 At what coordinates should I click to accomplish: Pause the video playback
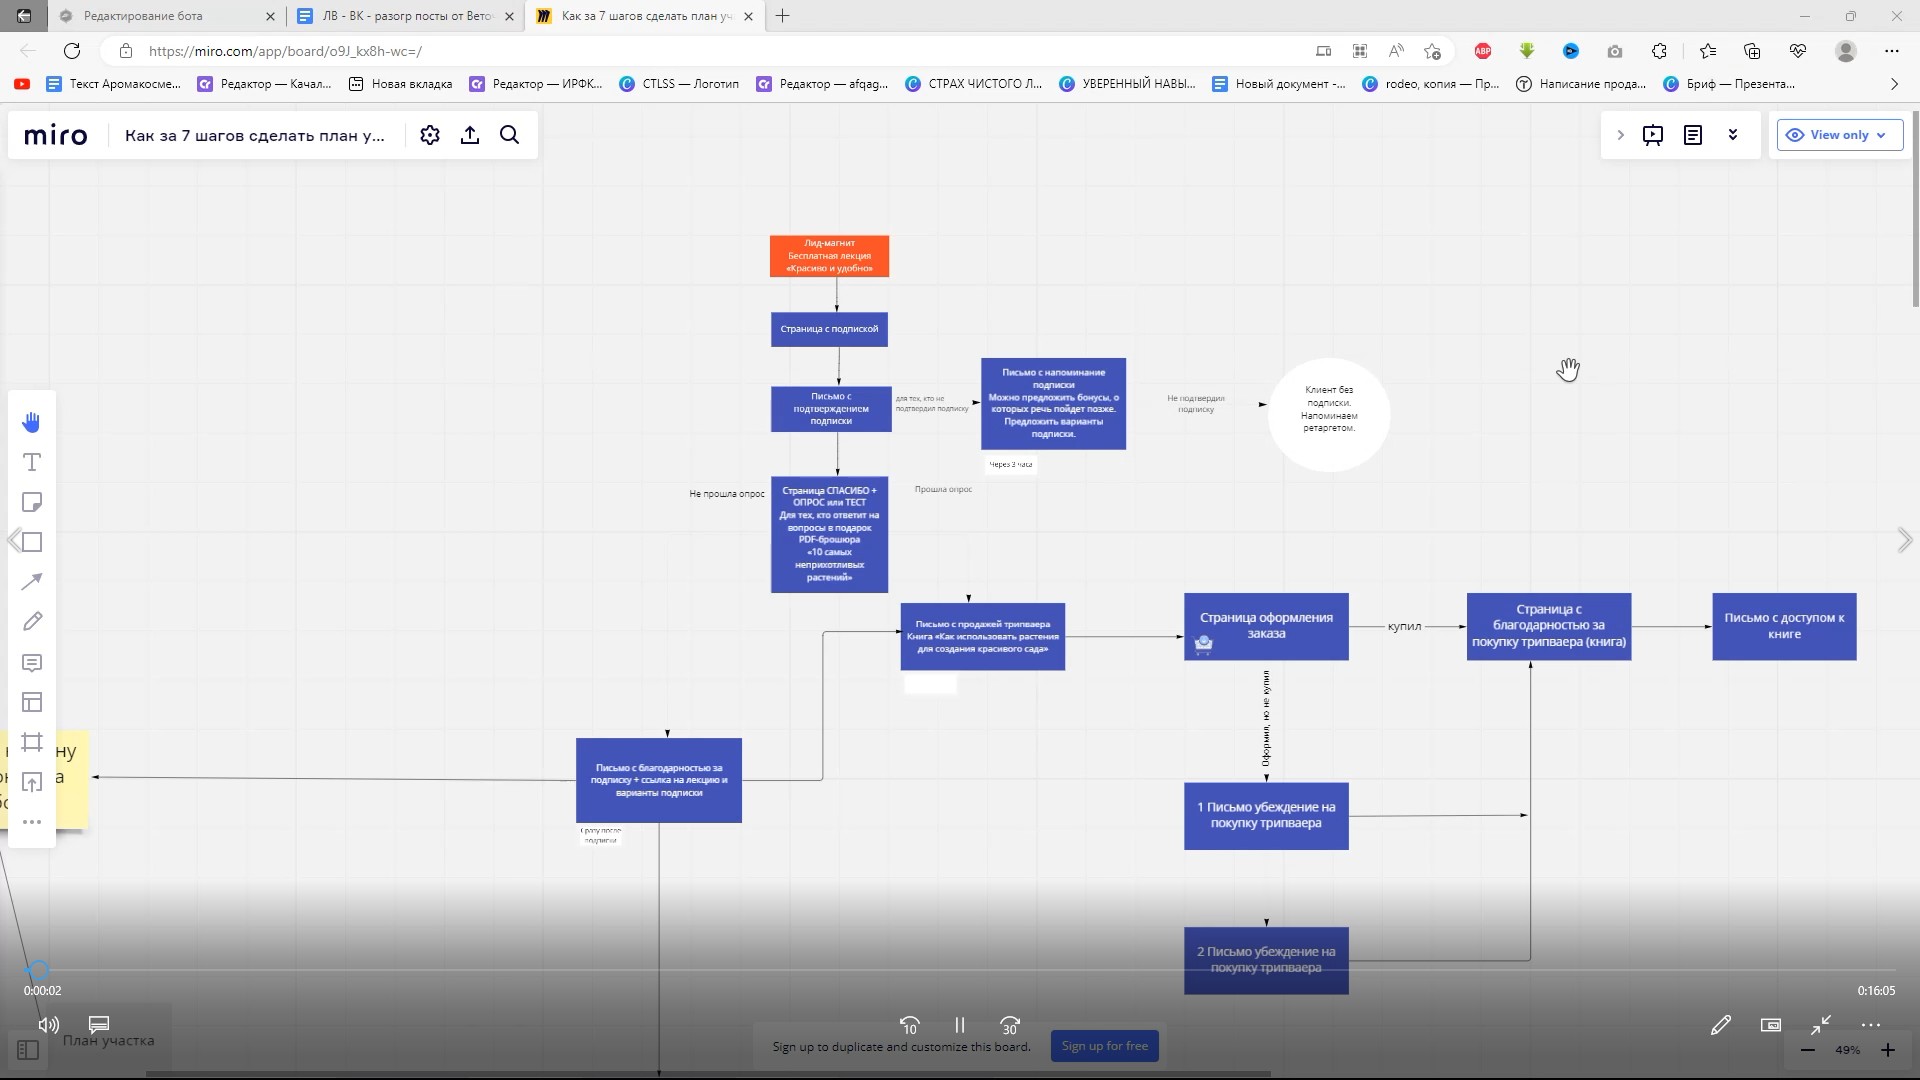click(959, 1025)
